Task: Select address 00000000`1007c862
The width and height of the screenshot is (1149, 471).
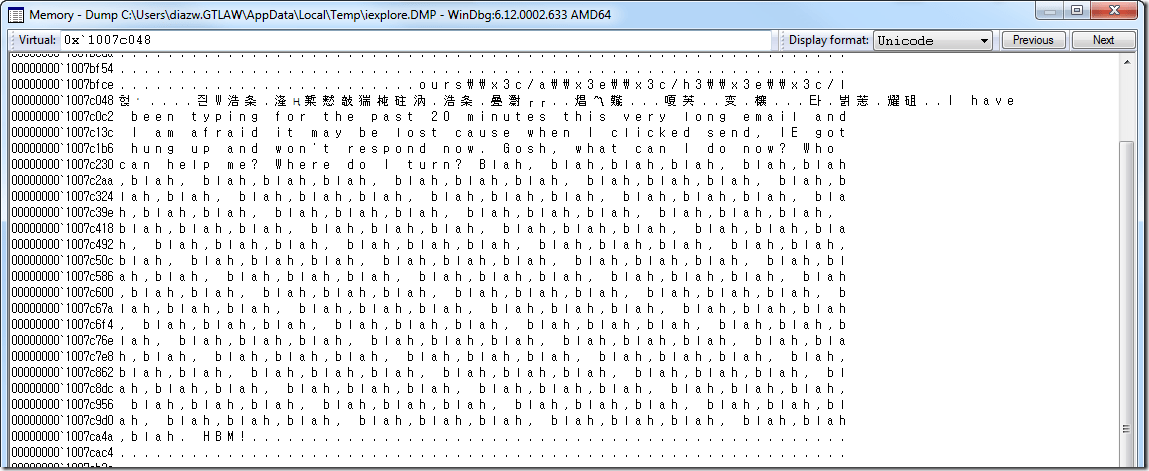Action: point(62,373)
